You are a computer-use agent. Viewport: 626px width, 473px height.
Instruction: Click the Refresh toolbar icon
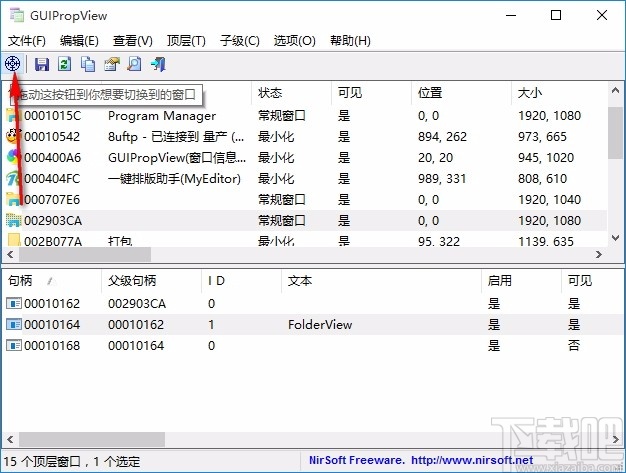(x=65, y=64)
